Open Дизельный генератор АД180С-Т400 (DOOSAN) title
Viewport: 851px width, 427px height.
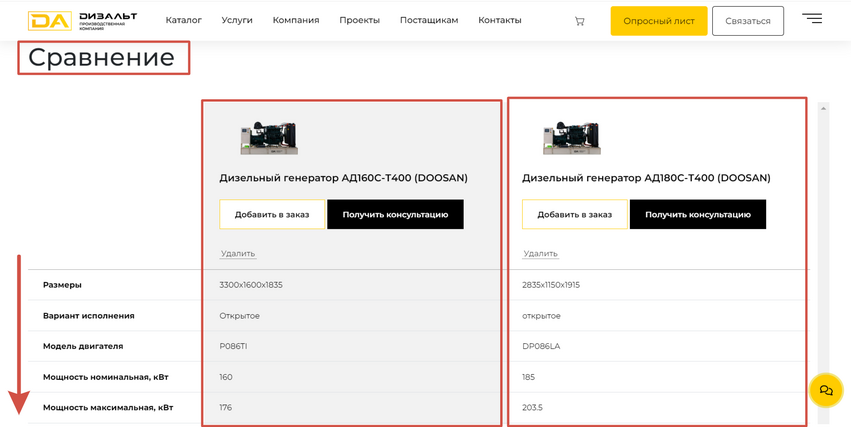646,178
